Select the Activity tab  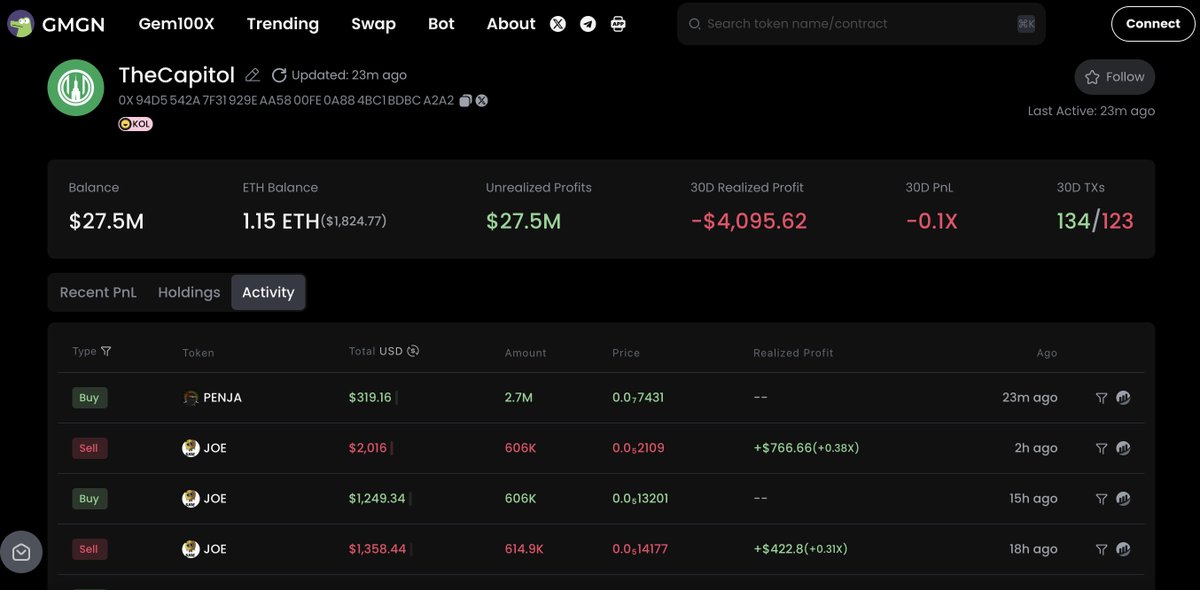click(x=268, y=292)
